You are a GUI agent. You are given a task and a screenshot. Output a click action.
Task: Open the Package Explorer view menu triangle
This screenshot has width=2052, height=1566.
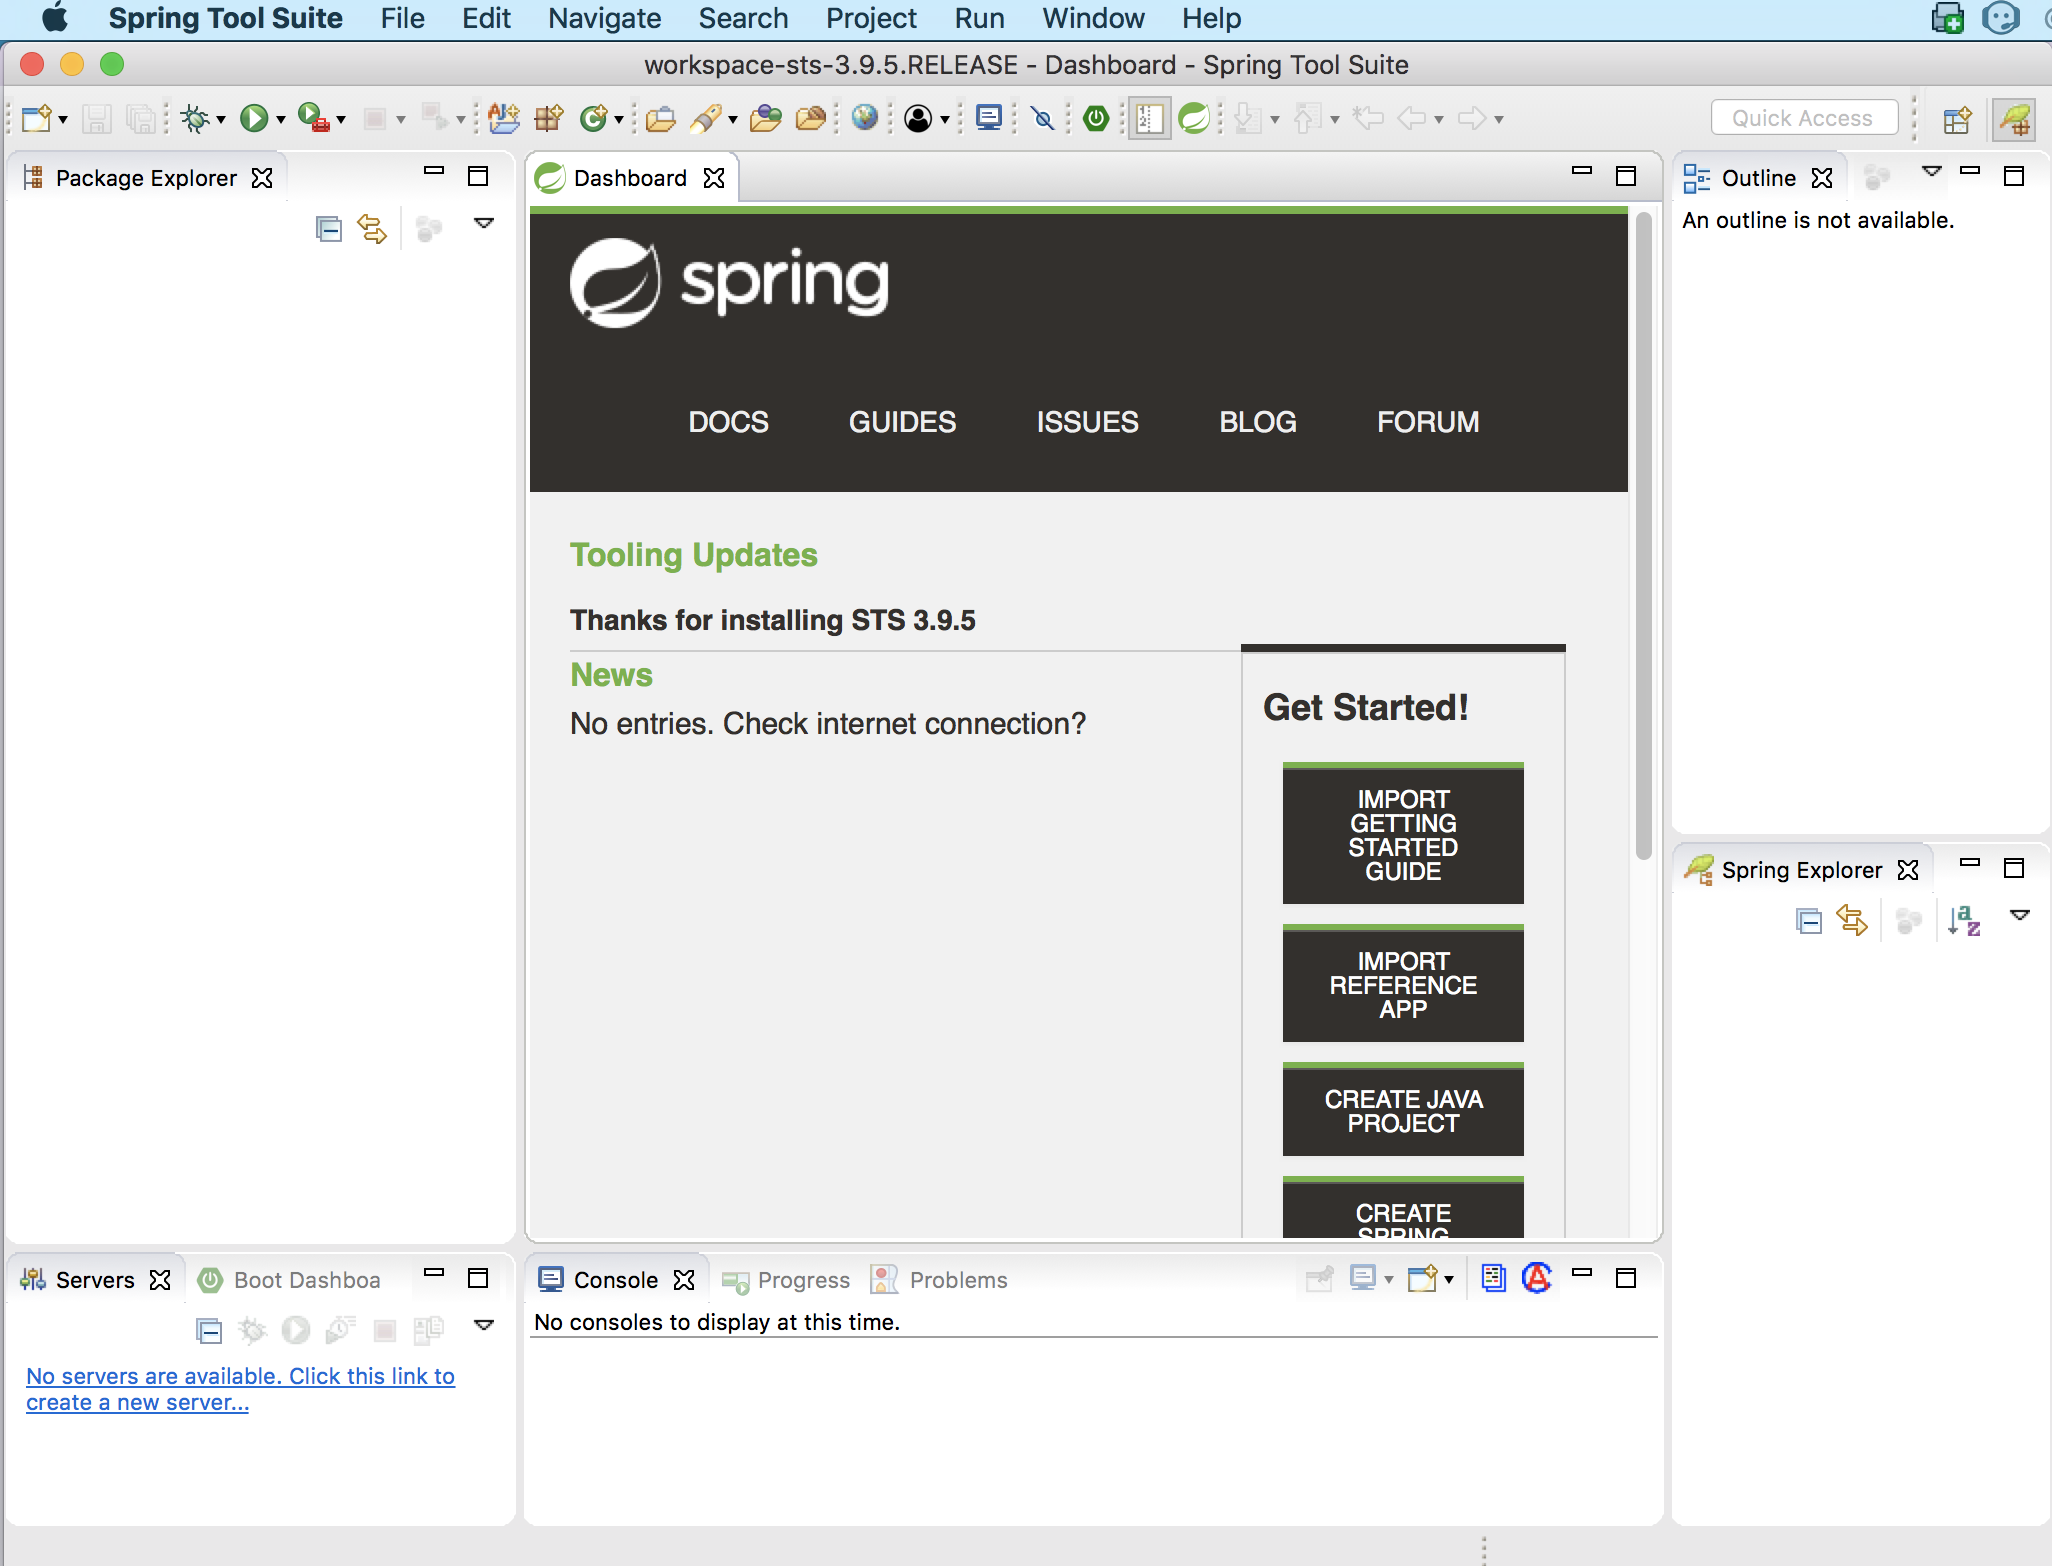(x=484, y=224)
